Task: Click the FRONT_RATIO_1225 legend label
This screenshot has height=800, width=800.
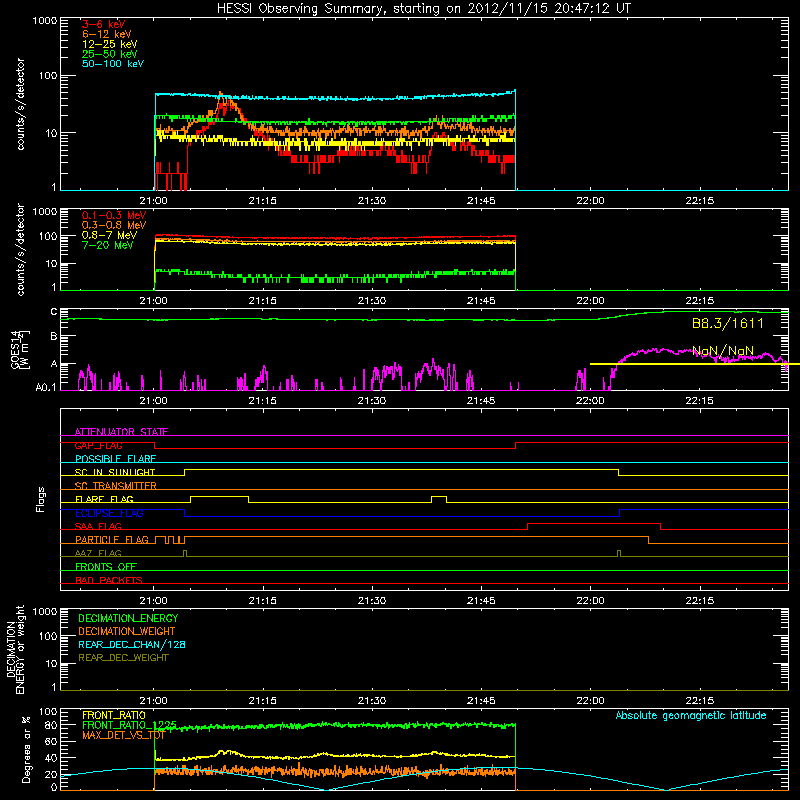Action: (129, 725)
